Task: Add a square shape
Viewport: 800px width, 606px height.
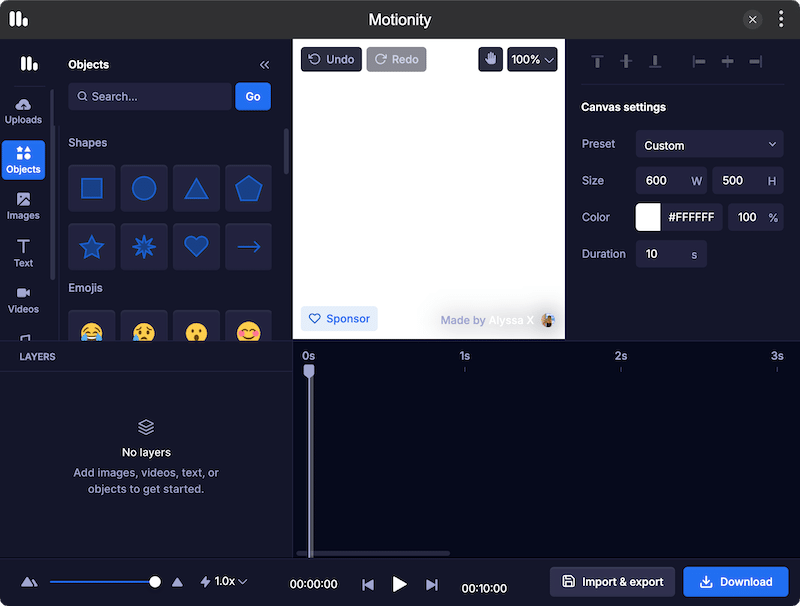Action: click(x=92, y=188)
